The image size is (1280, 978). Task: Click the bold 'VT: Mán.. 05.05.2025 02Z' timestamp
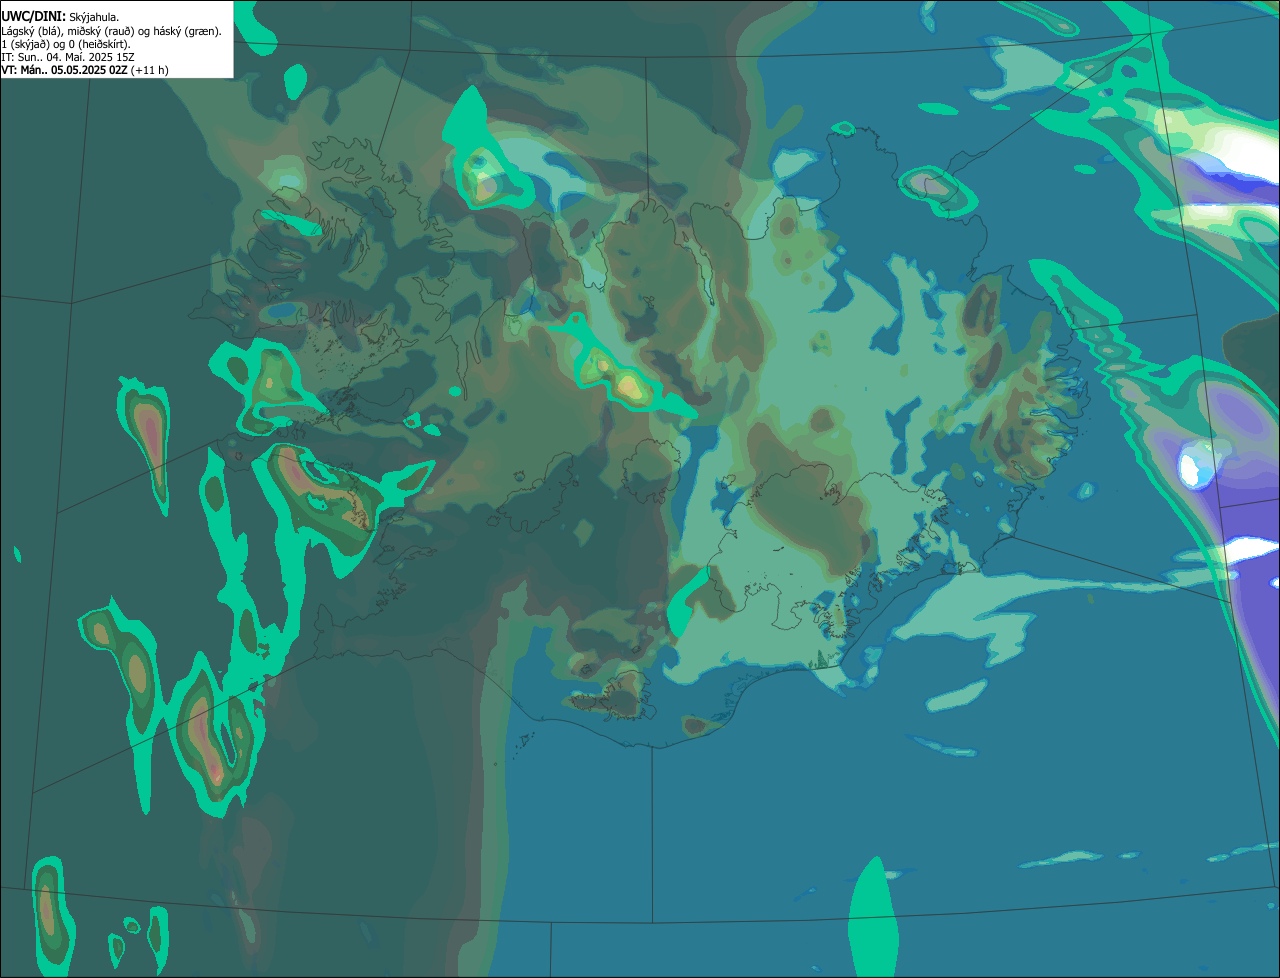tap(64, 70)
